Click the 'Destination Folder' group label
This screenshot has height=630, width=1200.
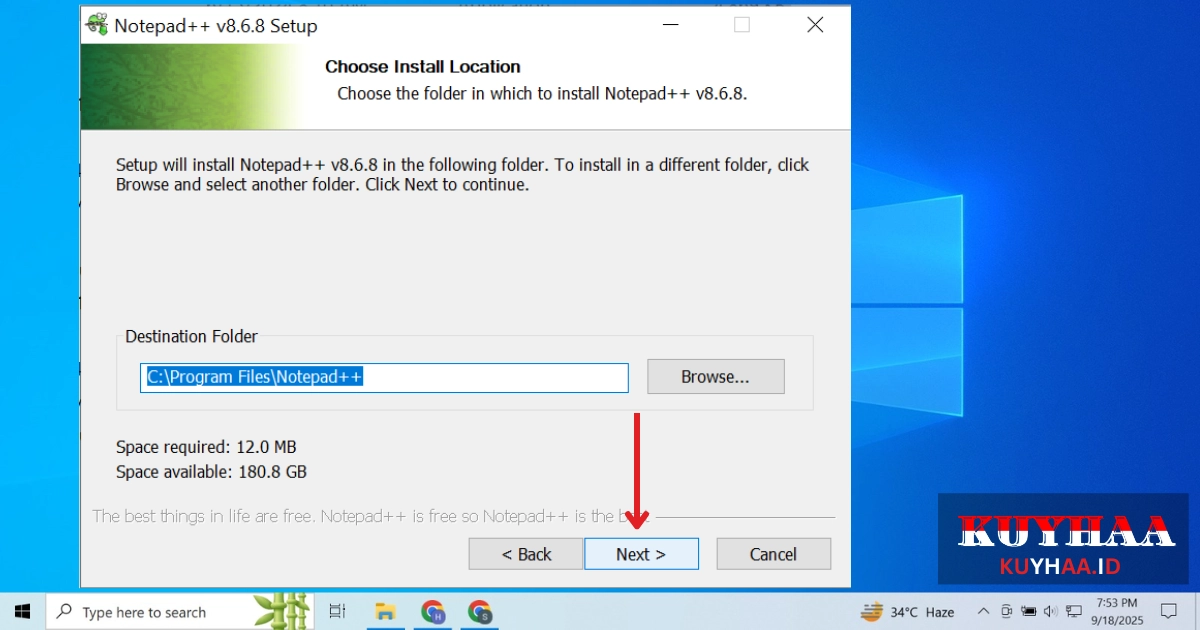(x=191, y=337)
